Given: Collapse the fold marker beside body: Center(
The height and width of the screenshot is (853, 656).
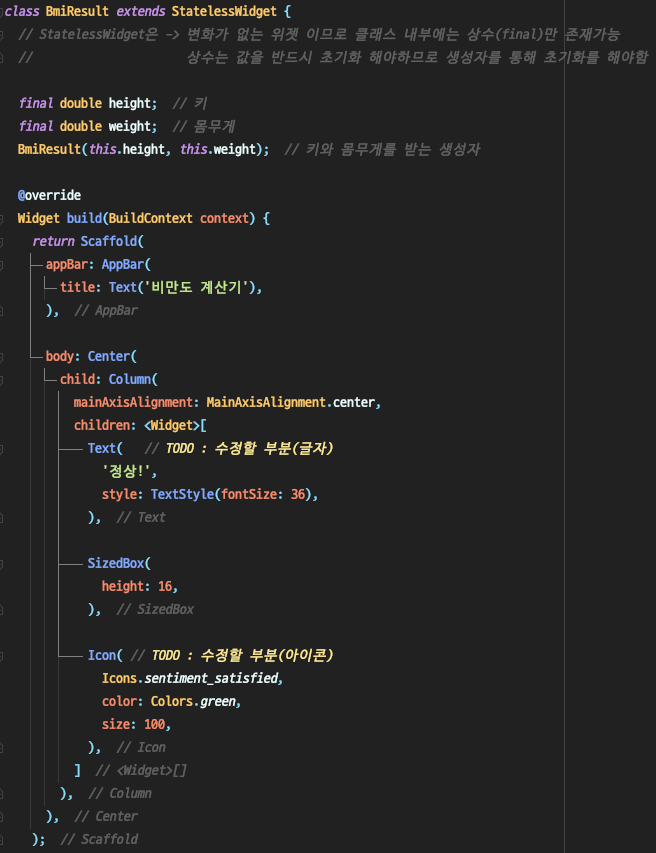Looking at the screenshot, I should point(2,357).
